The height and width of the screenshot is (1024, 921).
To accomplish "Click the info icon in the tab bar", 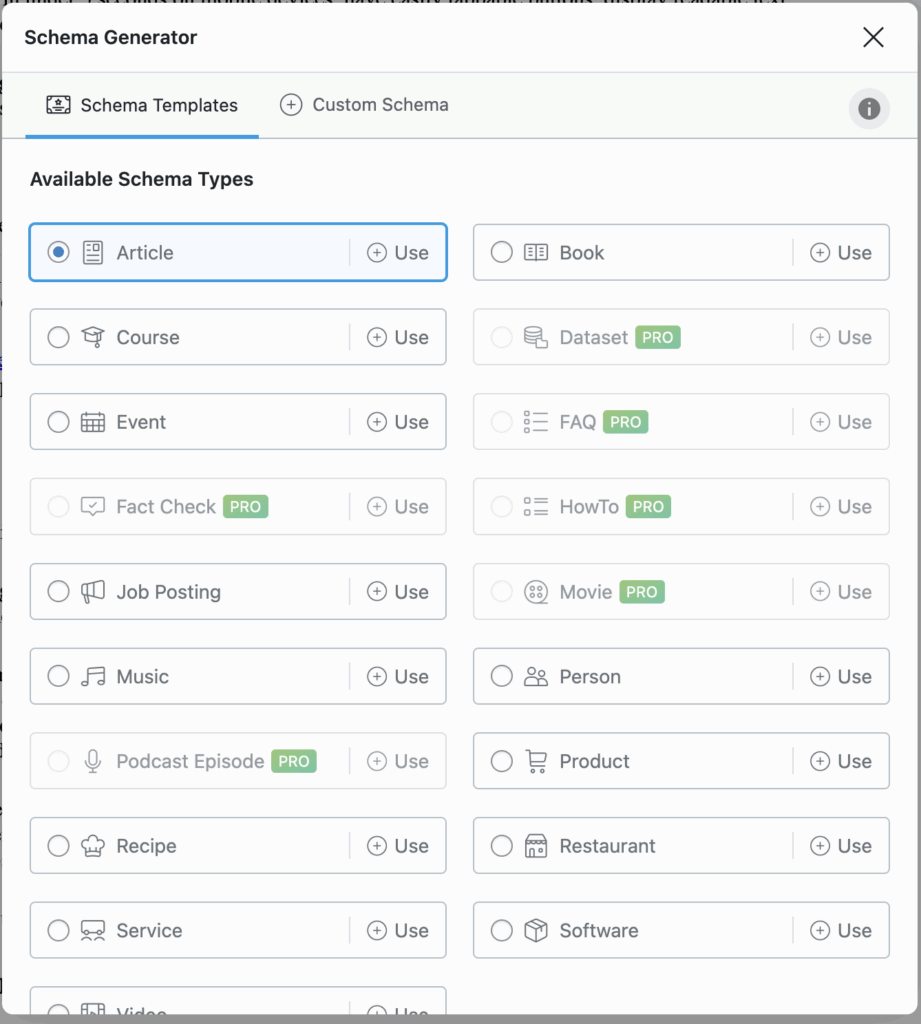I will click(868, 108).
